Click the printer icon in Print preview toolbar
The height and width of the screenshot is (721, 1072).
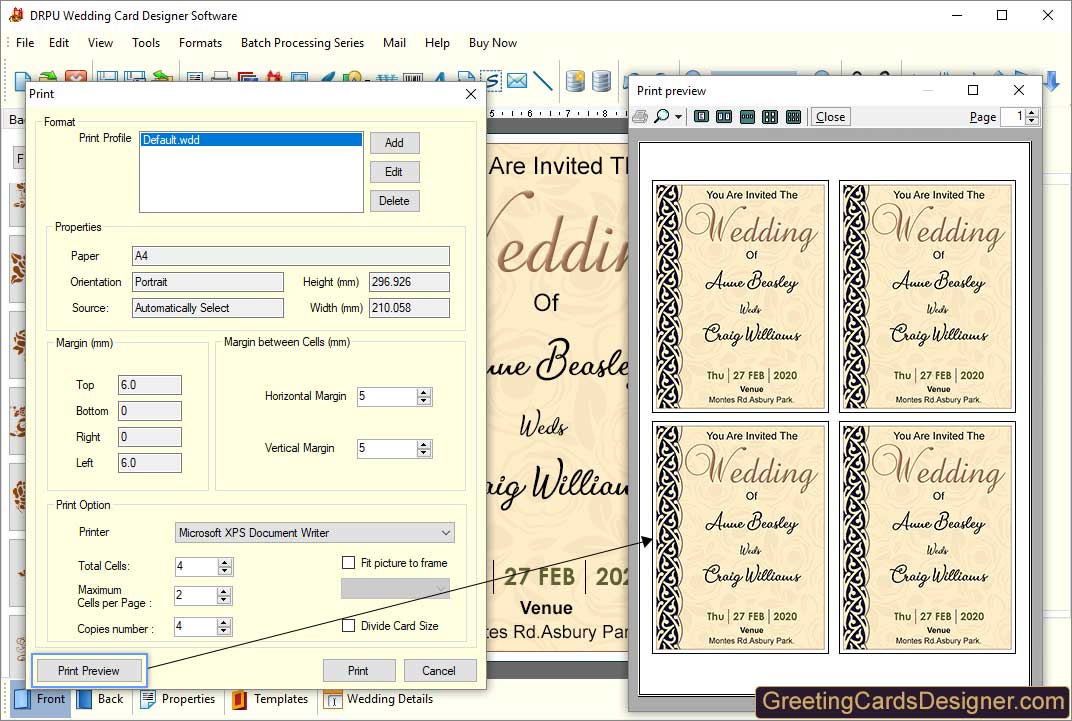[x=640, y=116]
